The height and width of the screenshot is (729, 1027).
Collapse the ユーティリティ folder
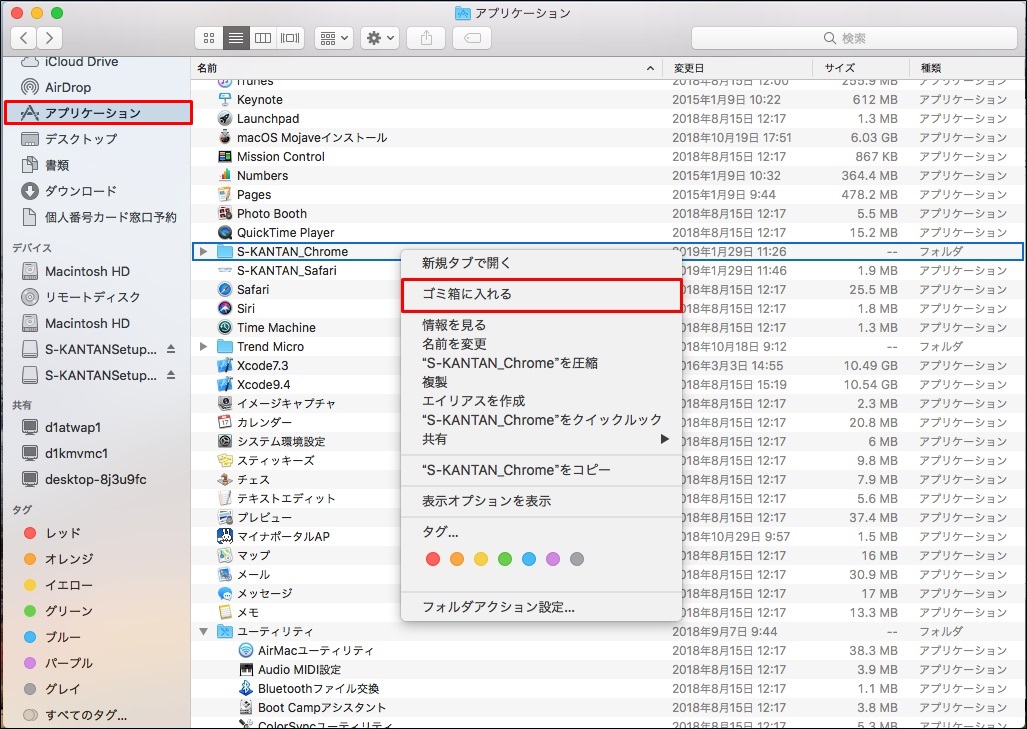pyautogui.click(x=204, y=631)
